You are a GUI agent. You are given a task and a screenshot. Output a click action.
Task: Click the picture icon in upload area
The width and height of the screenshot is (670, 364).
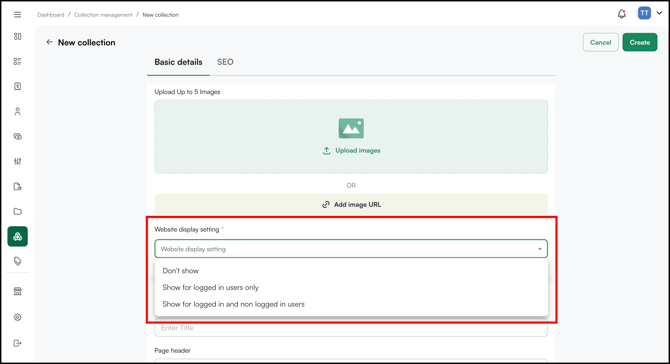[351, 128]
